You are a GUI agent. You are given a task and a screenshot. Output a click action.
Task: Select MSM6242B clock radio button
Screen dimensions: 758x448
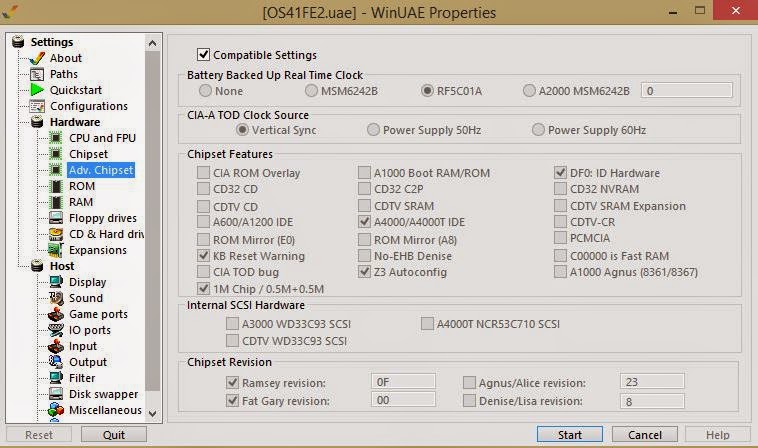(x=311, y=90)
